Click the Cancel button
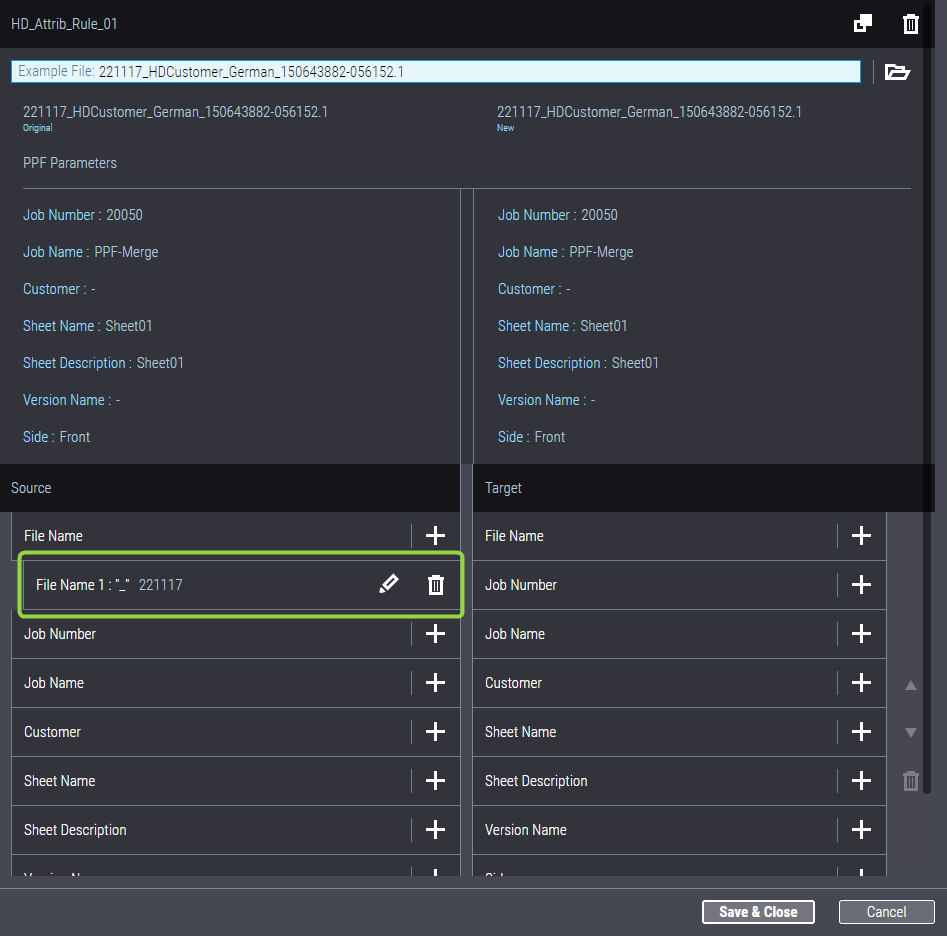This screenshot has height=936, width=947. [886, 912]
